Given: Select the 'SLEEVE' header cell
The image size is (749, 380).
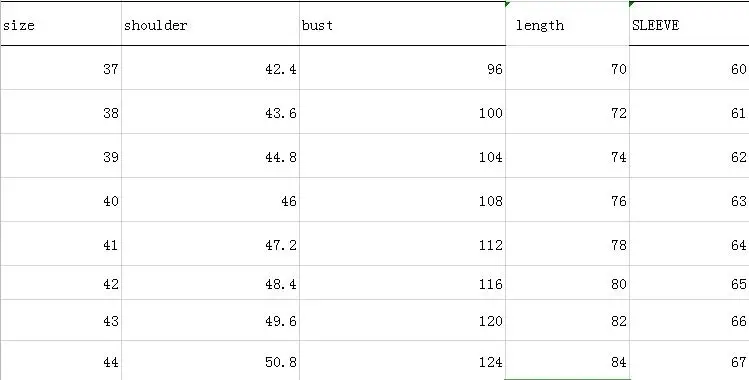Looking at the screenshot, I should pos(689,24).
